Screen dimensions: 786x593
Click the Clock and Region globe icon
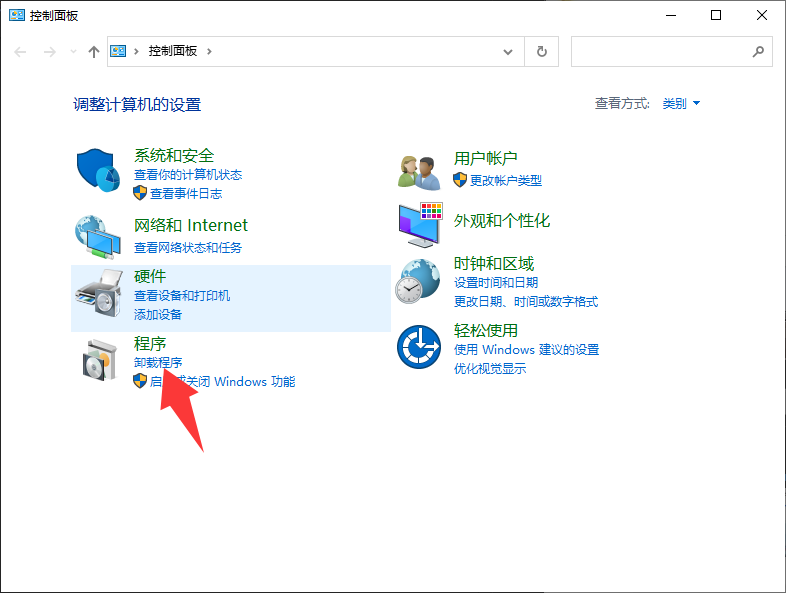pos(418,280)
